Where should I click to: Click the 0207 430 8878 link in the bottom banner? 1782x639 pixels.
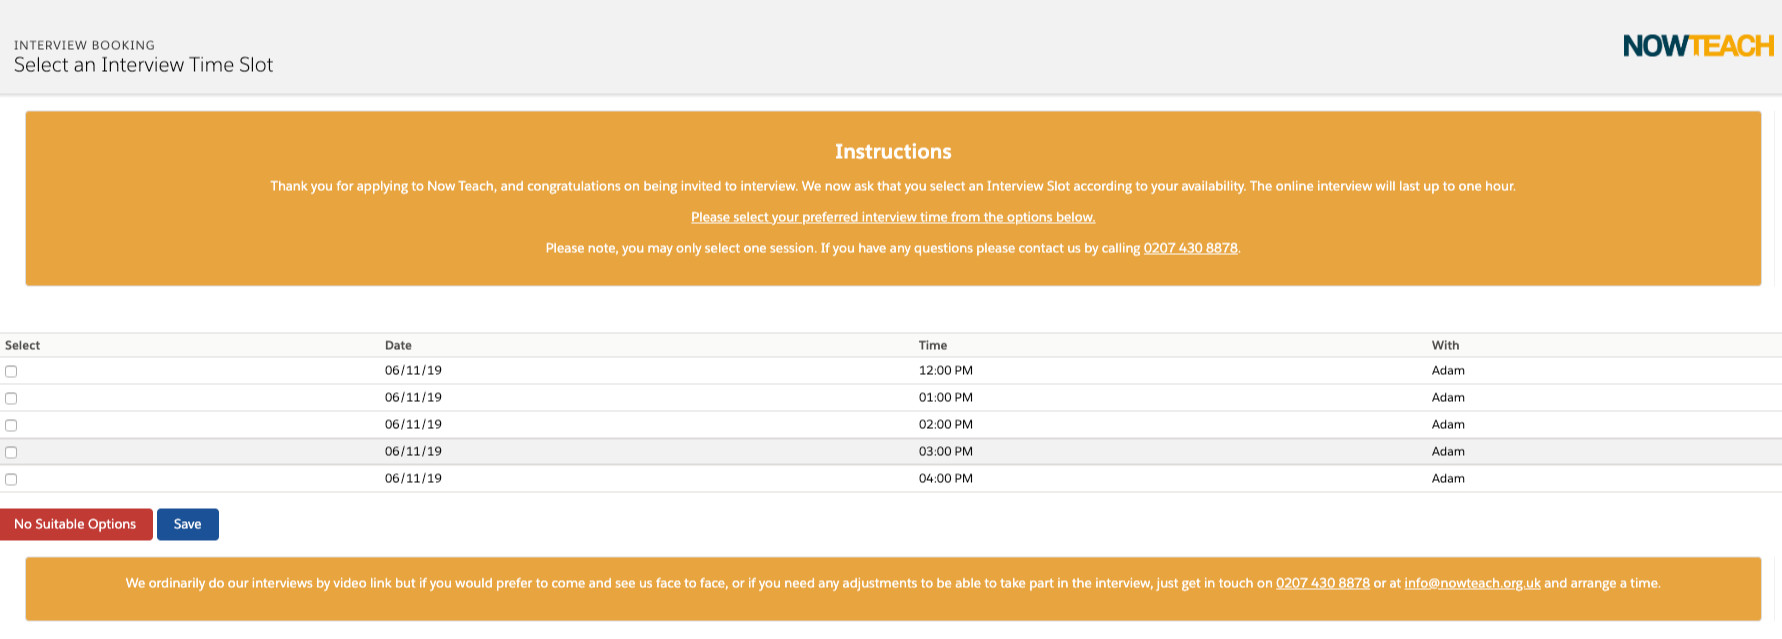pos(1322,583)
